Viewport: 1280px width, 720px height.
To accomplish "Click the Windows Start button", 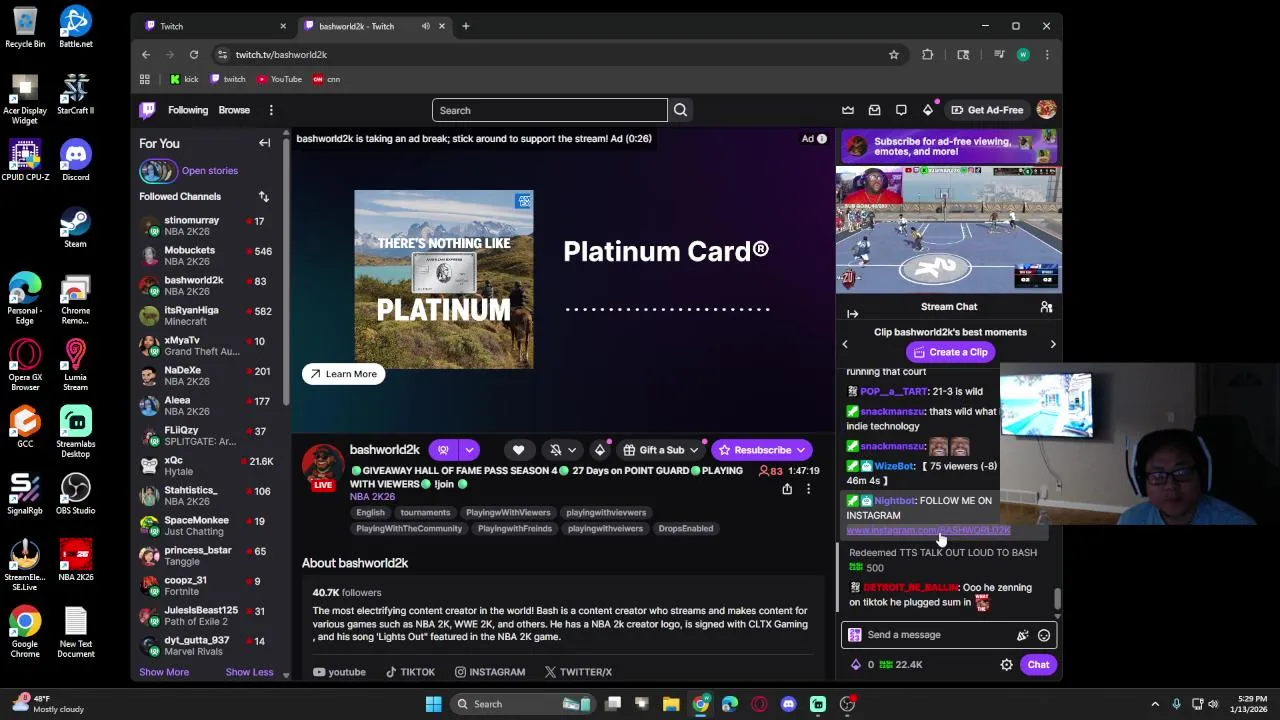I will pyautogui.click(x=433, y=704).
